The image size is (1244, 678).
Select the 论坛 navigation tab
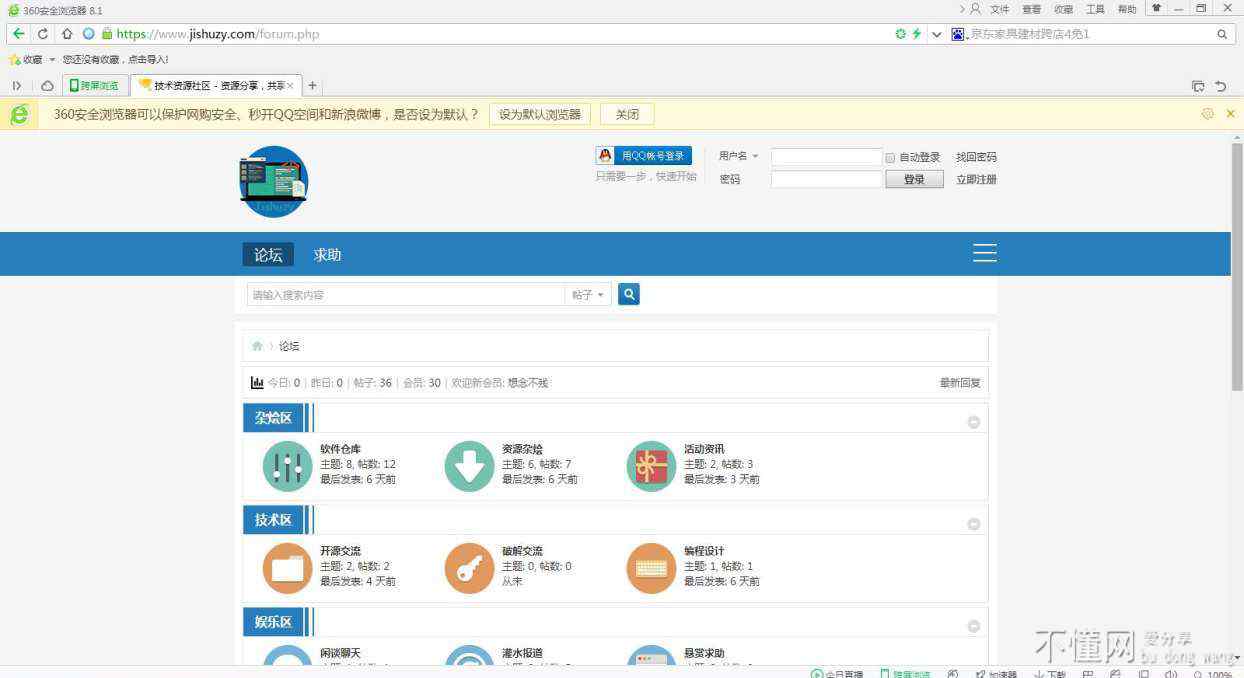pyautogui.click(x=268, y=255)
